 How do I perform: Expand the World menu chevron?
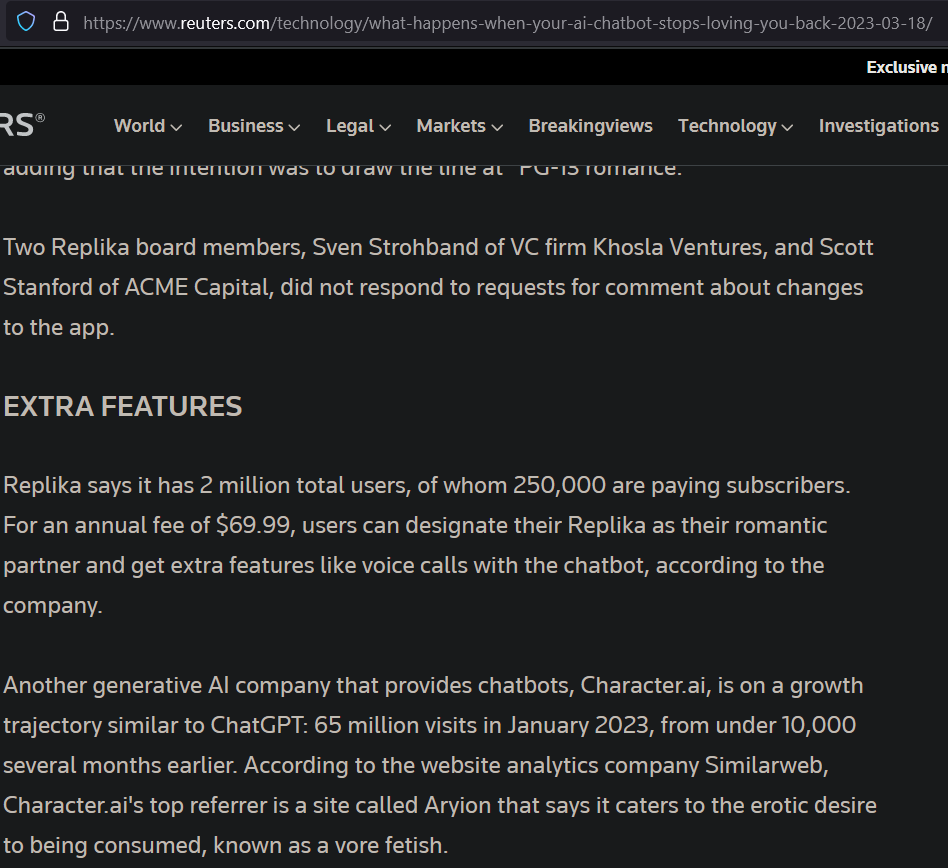tap(177, 127)
